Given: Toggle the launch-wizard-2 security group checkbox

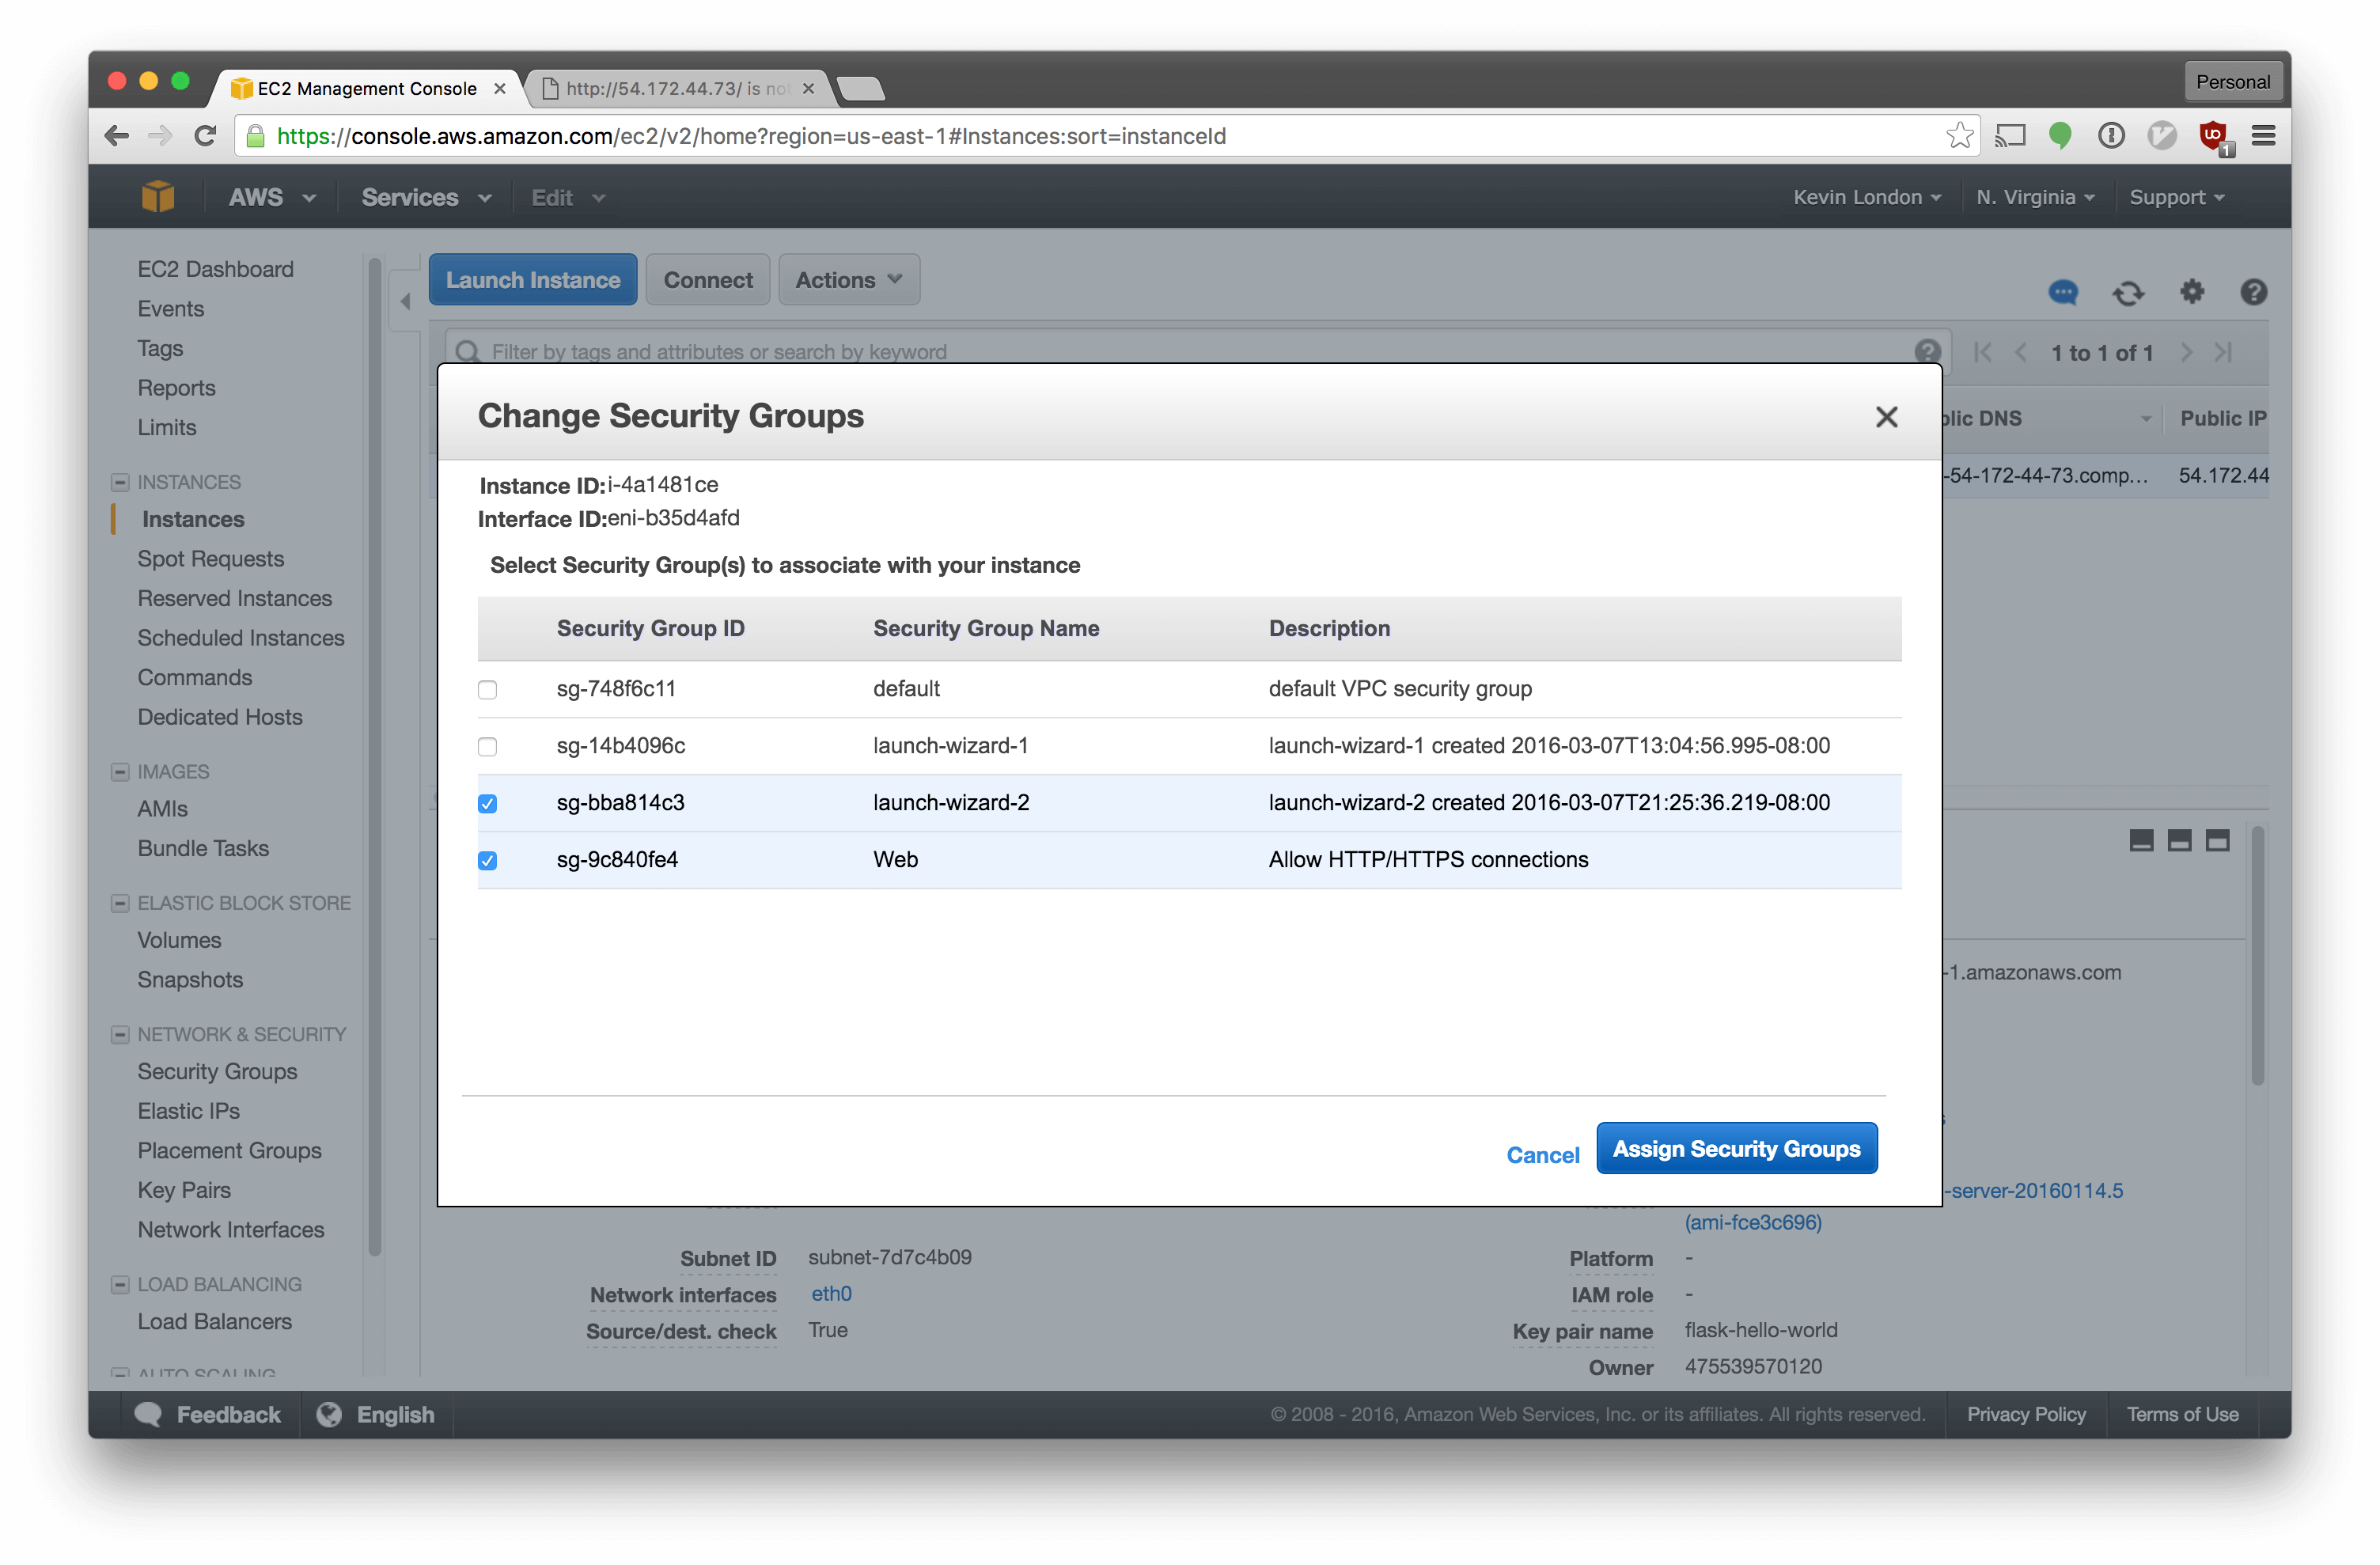Looking at the screenshot, I should point(487,801).
